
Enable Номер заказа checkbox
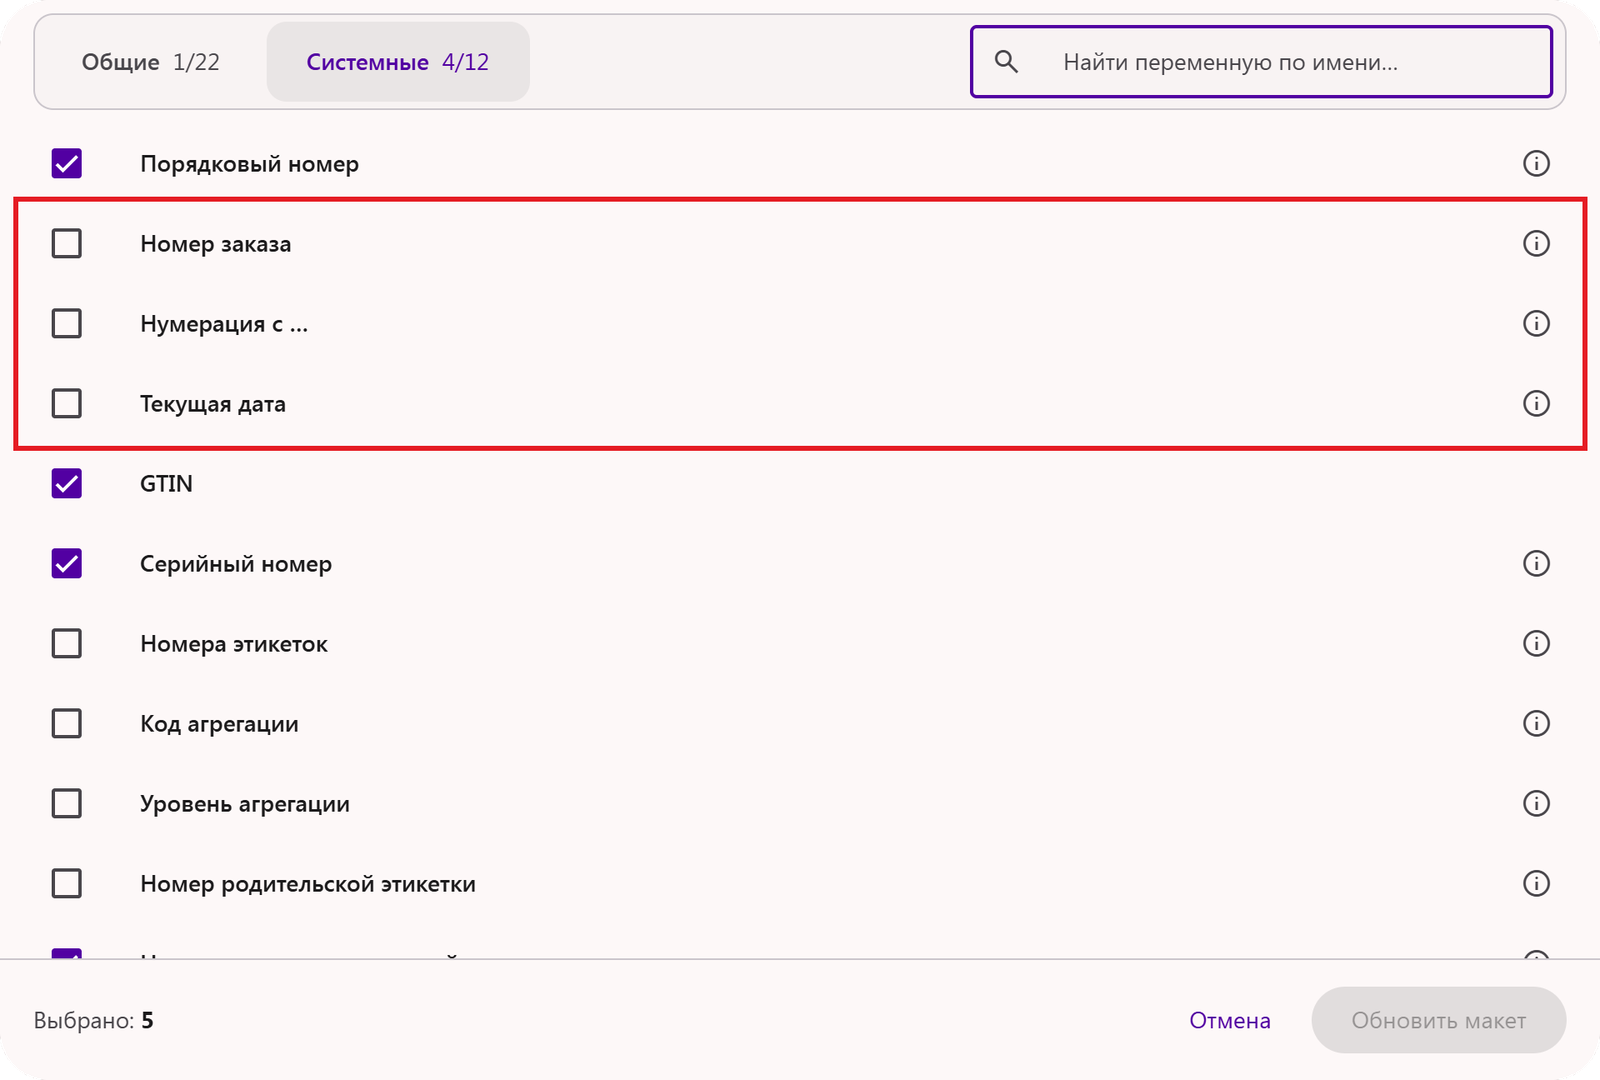[x=67, y=243]
